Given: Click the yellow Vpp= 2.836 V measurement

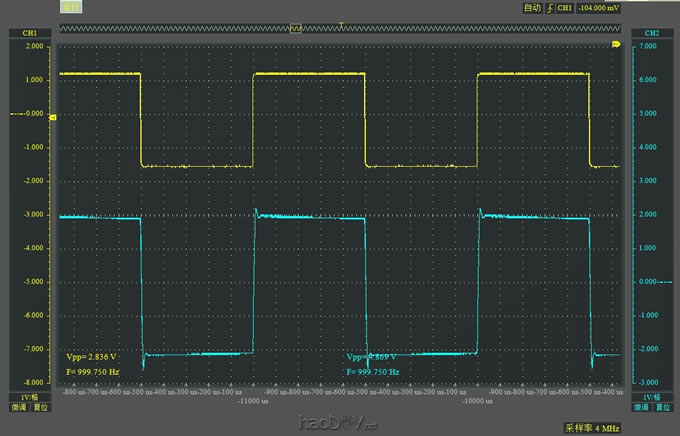Looking at the screenshot, I should pyautogui.click(x=92, y=356).
